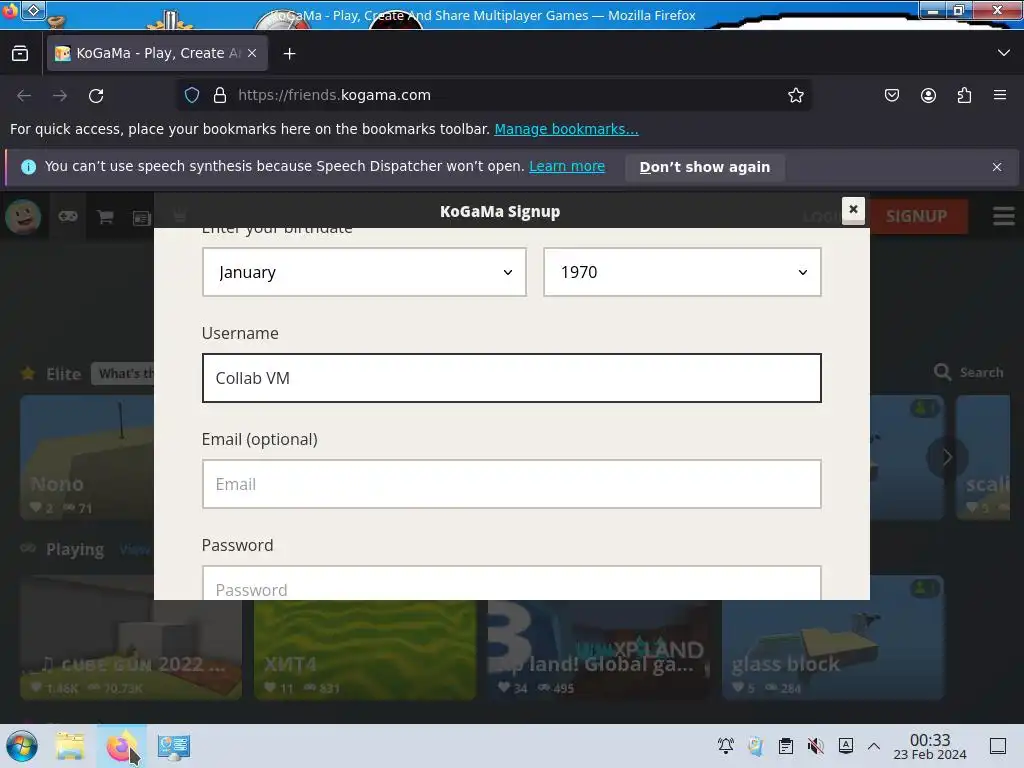Open the clock showing 00:33
This screenshot has width=1024, height=768.
(930, 746)
